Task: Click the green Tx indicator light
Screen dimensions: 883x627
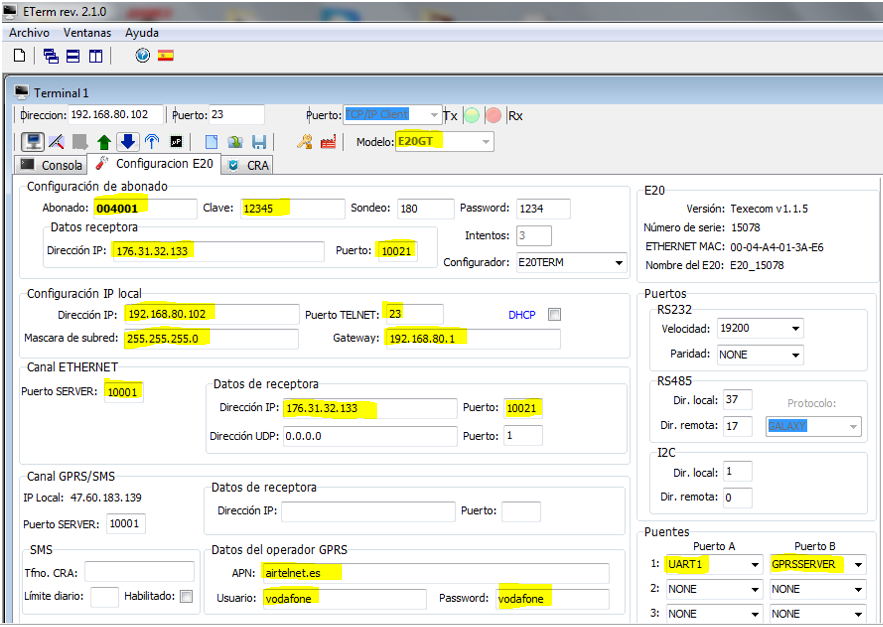Action: tap(471, 115)
